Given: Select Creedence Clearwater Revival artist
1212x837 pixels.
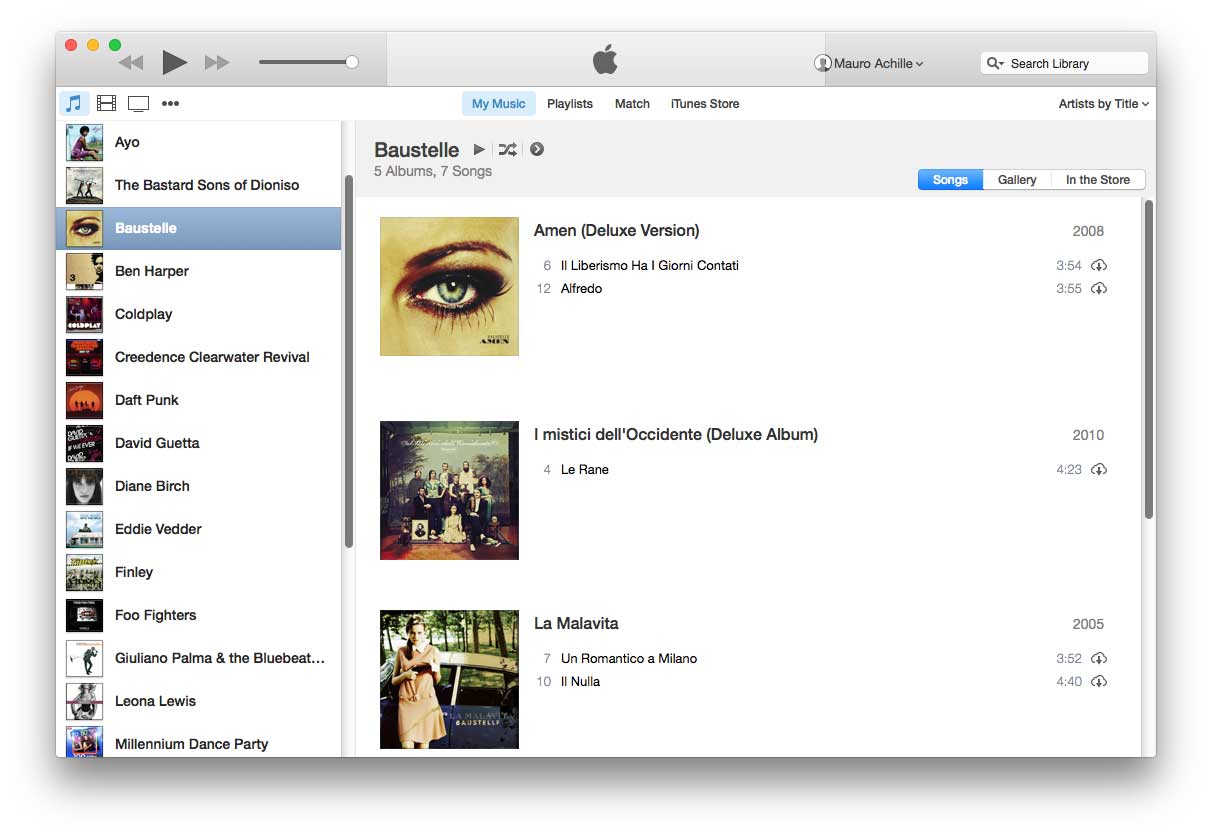Looking at the screenshot, I should pyautogui.click(x=198, y=357).
